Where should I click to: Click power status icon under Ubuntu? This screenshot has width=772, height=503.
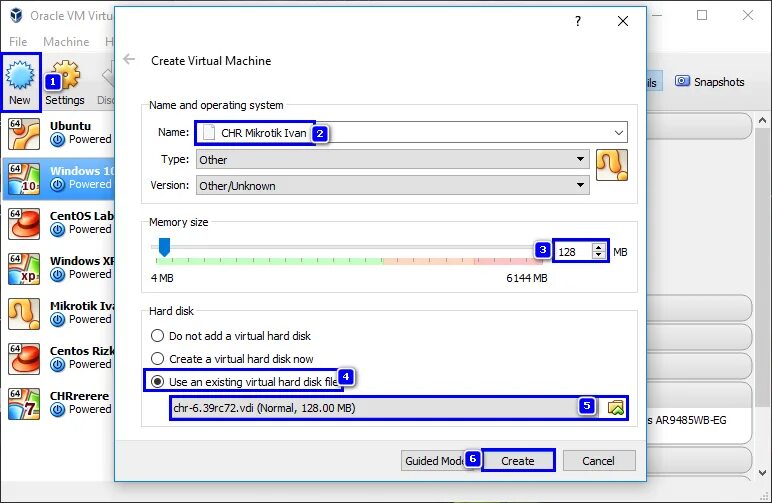58,140
